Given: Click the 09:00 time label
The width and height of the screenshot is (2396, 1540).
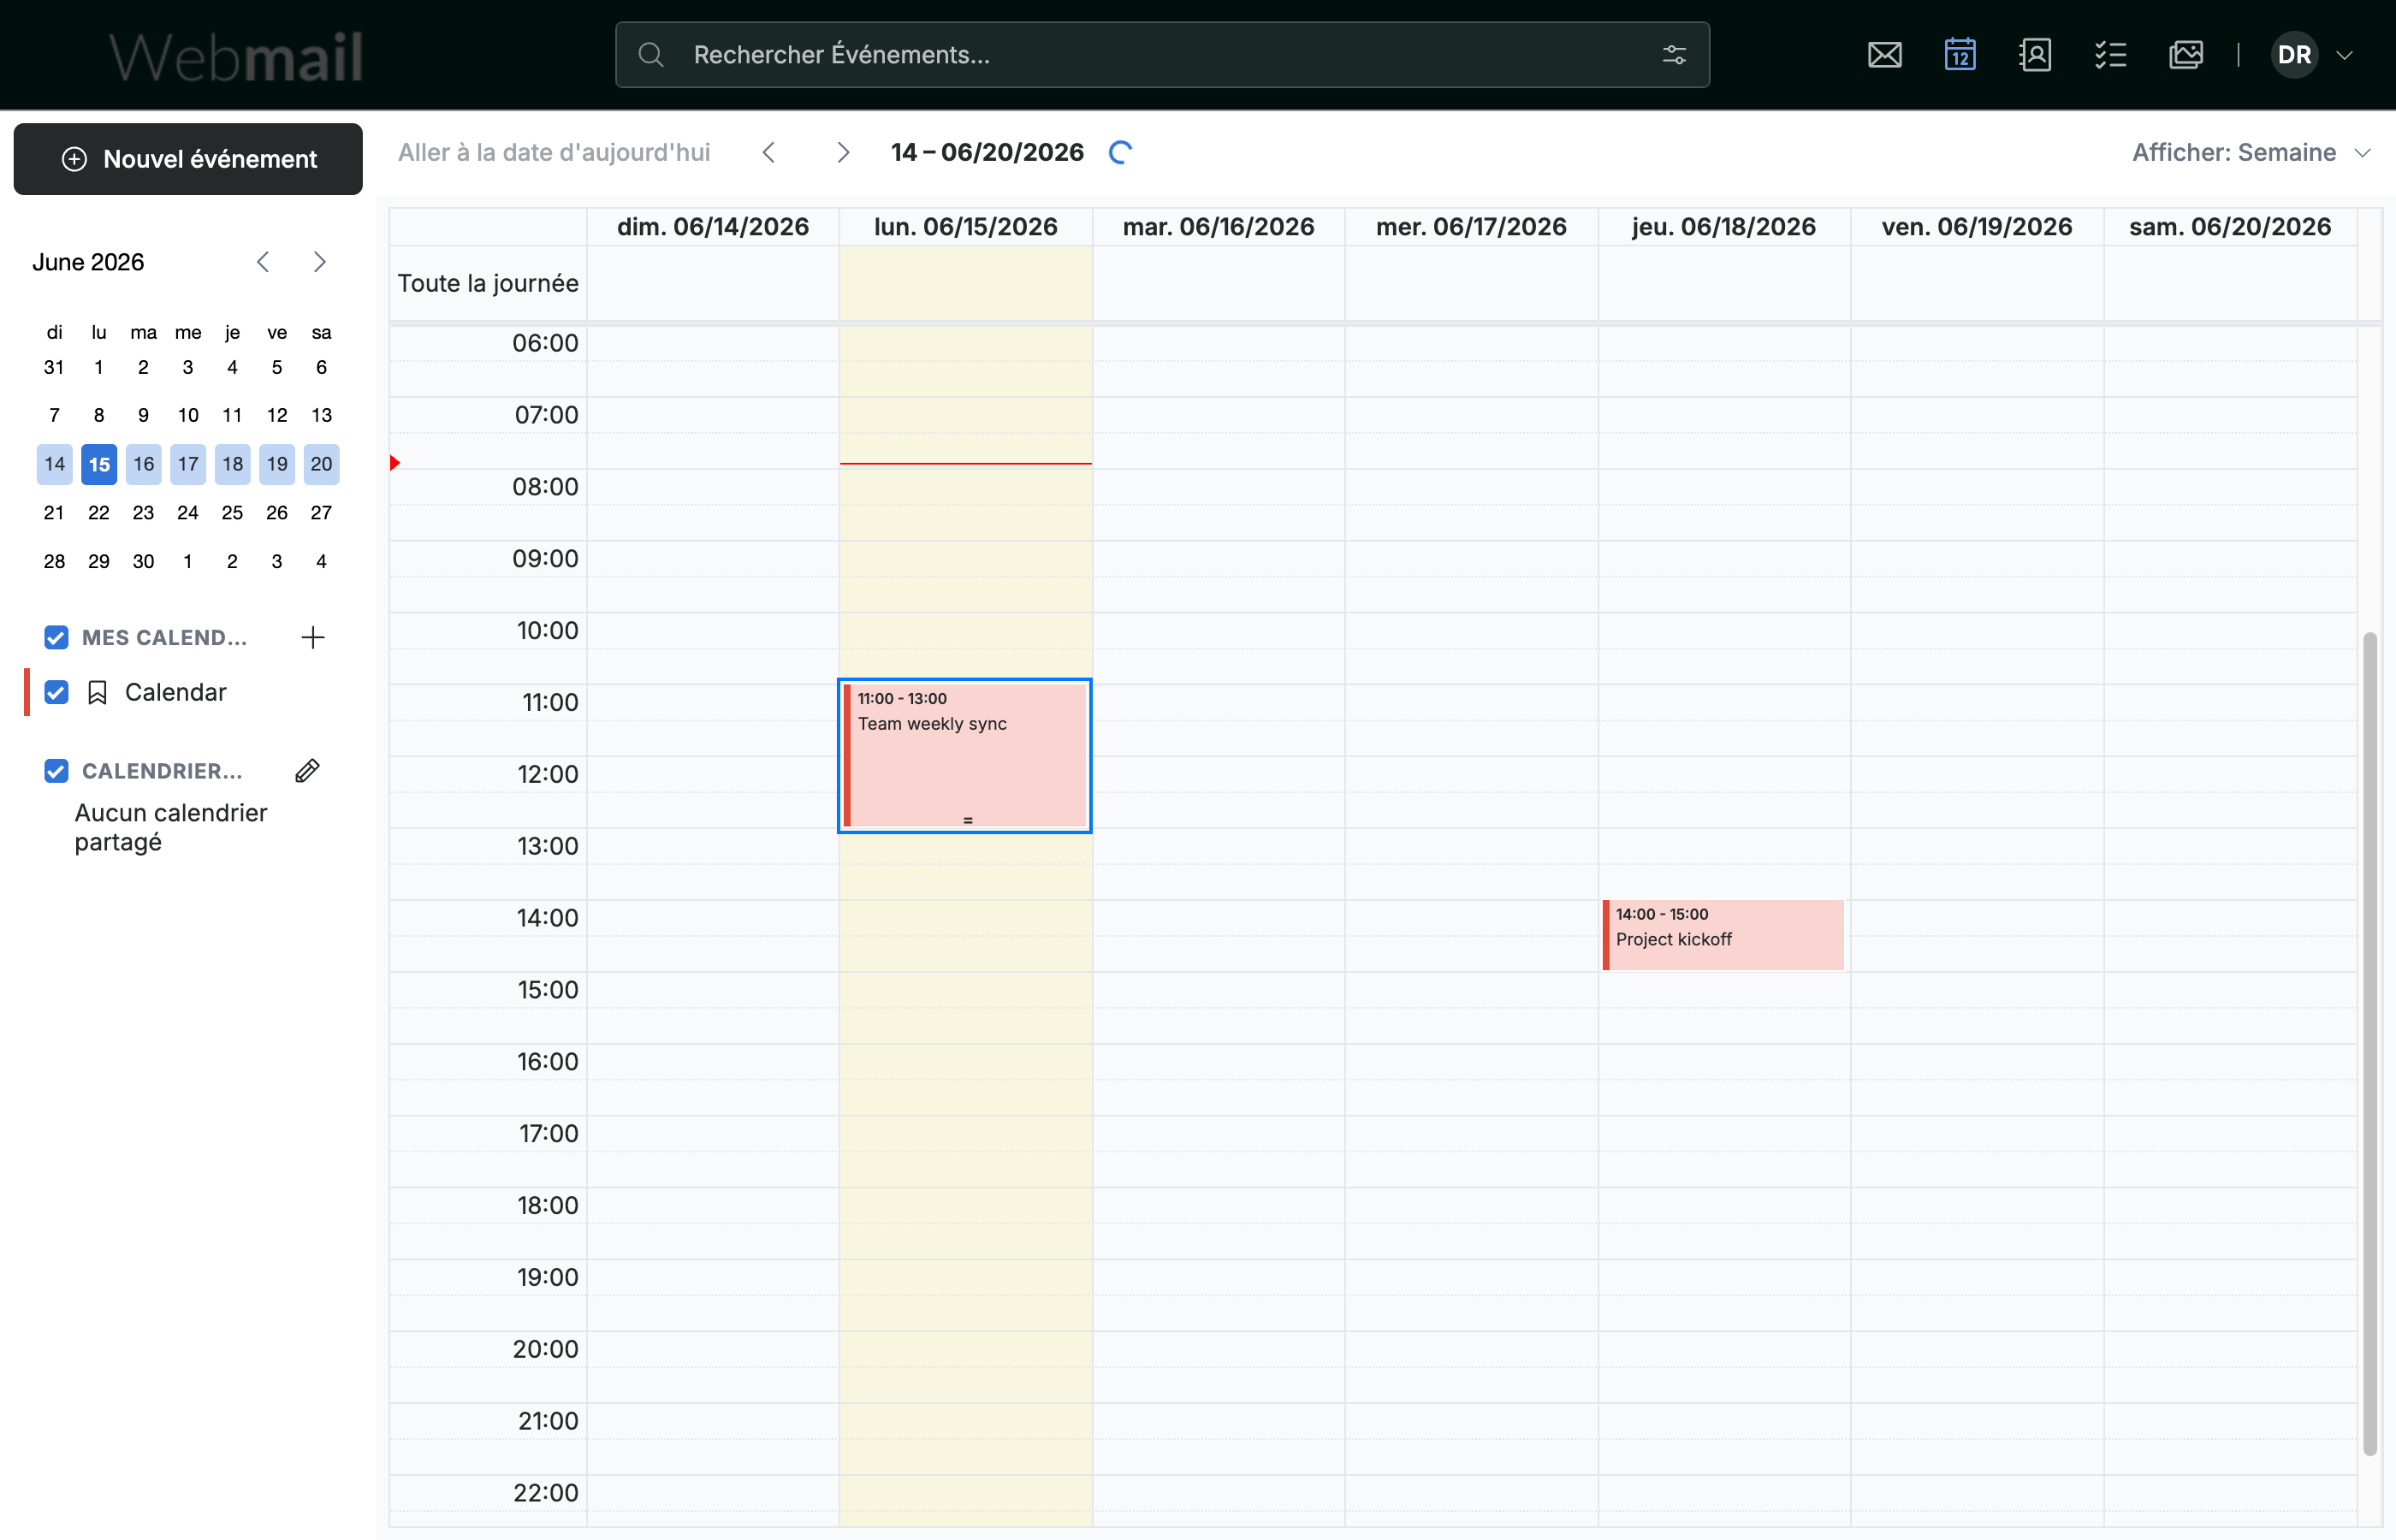Looking at the screenshot, I should click(545, 558).
